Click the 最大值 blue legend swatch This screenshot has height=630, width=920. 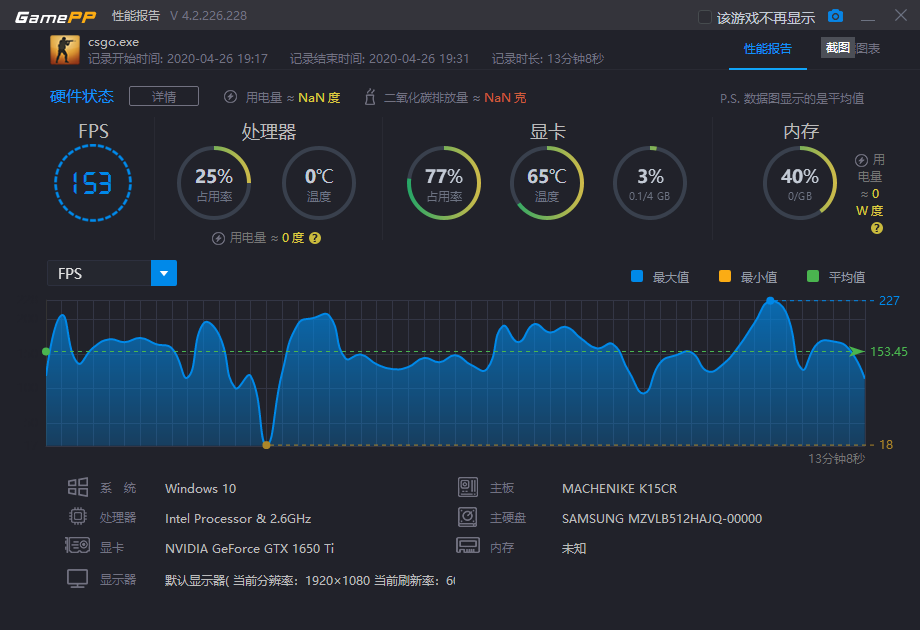click(x=637, y=276)
